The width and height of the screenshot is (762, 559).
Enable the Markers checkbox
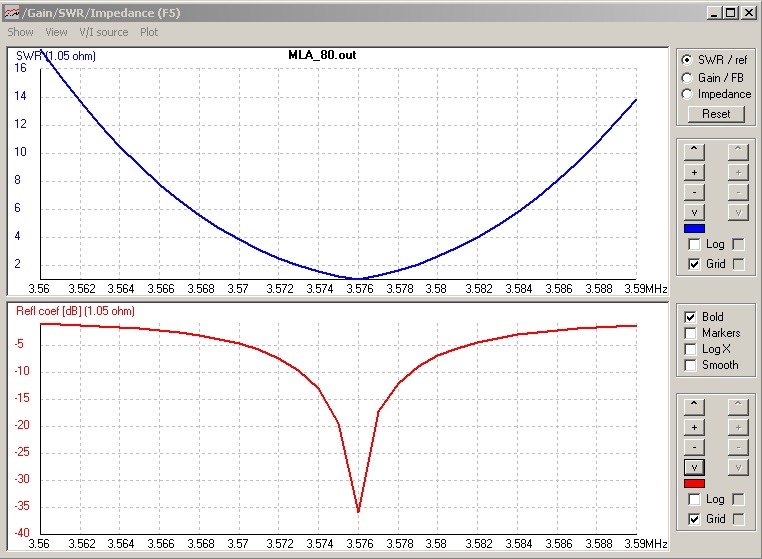point(690,333)
